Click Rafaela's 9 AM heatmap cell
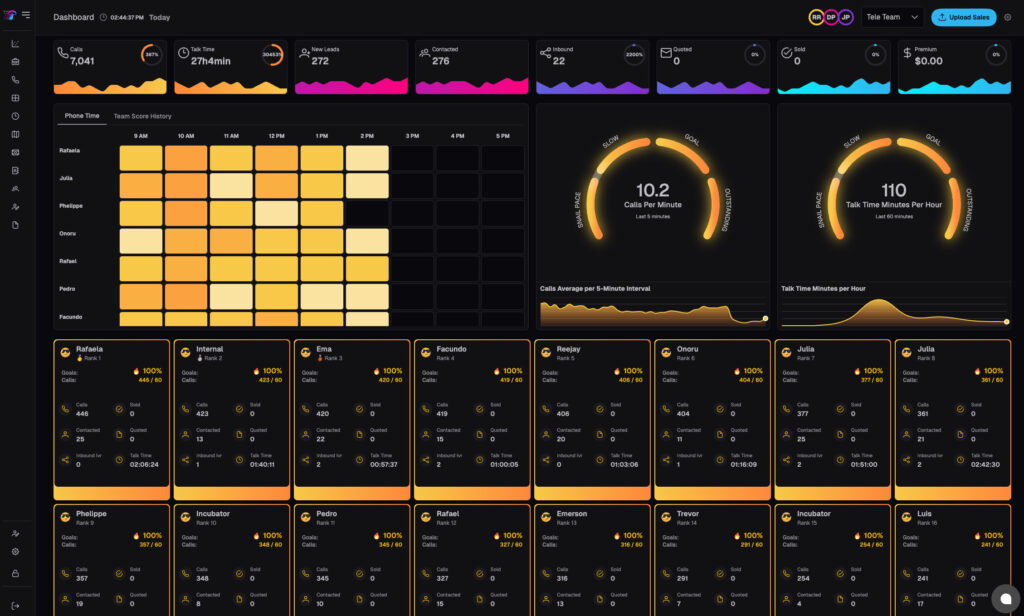Screen dimensions: 1024x616 (x=141, y=158)
